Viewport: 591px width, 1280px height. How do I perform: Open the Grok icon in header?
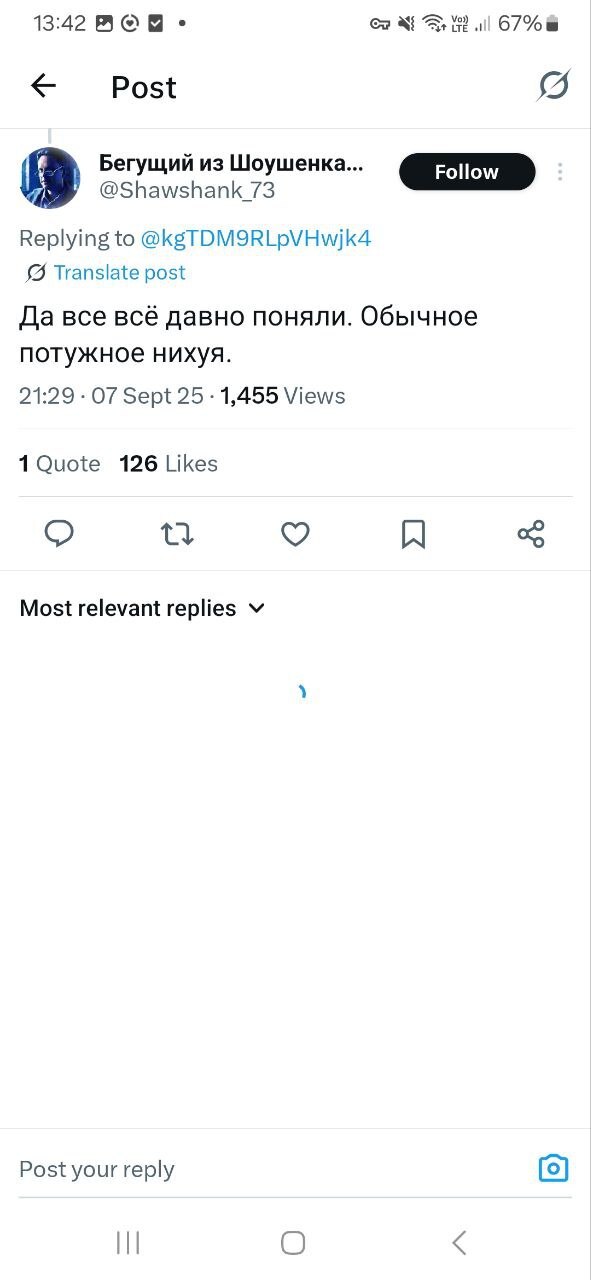553,86
